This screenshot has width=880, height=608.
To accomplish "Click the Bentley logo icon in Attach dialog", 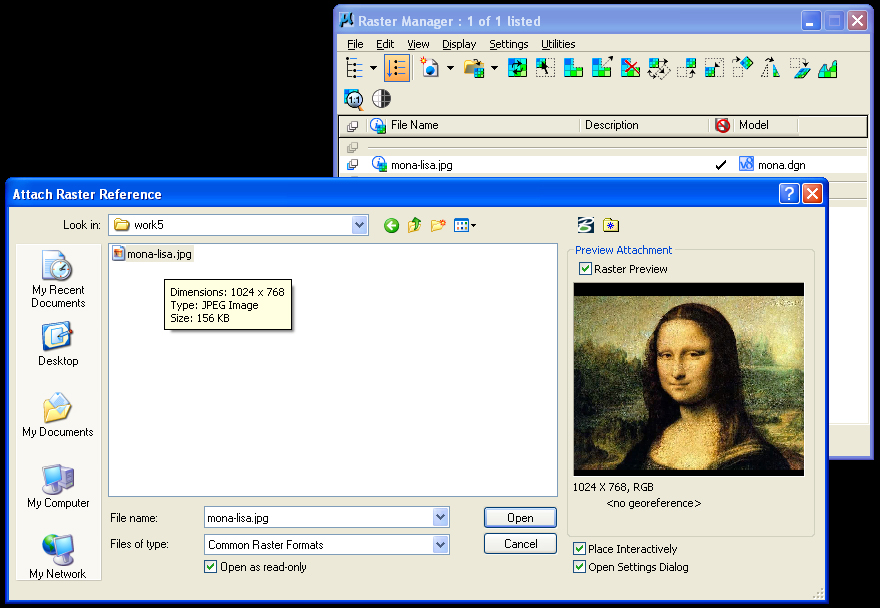I will 585,225.
